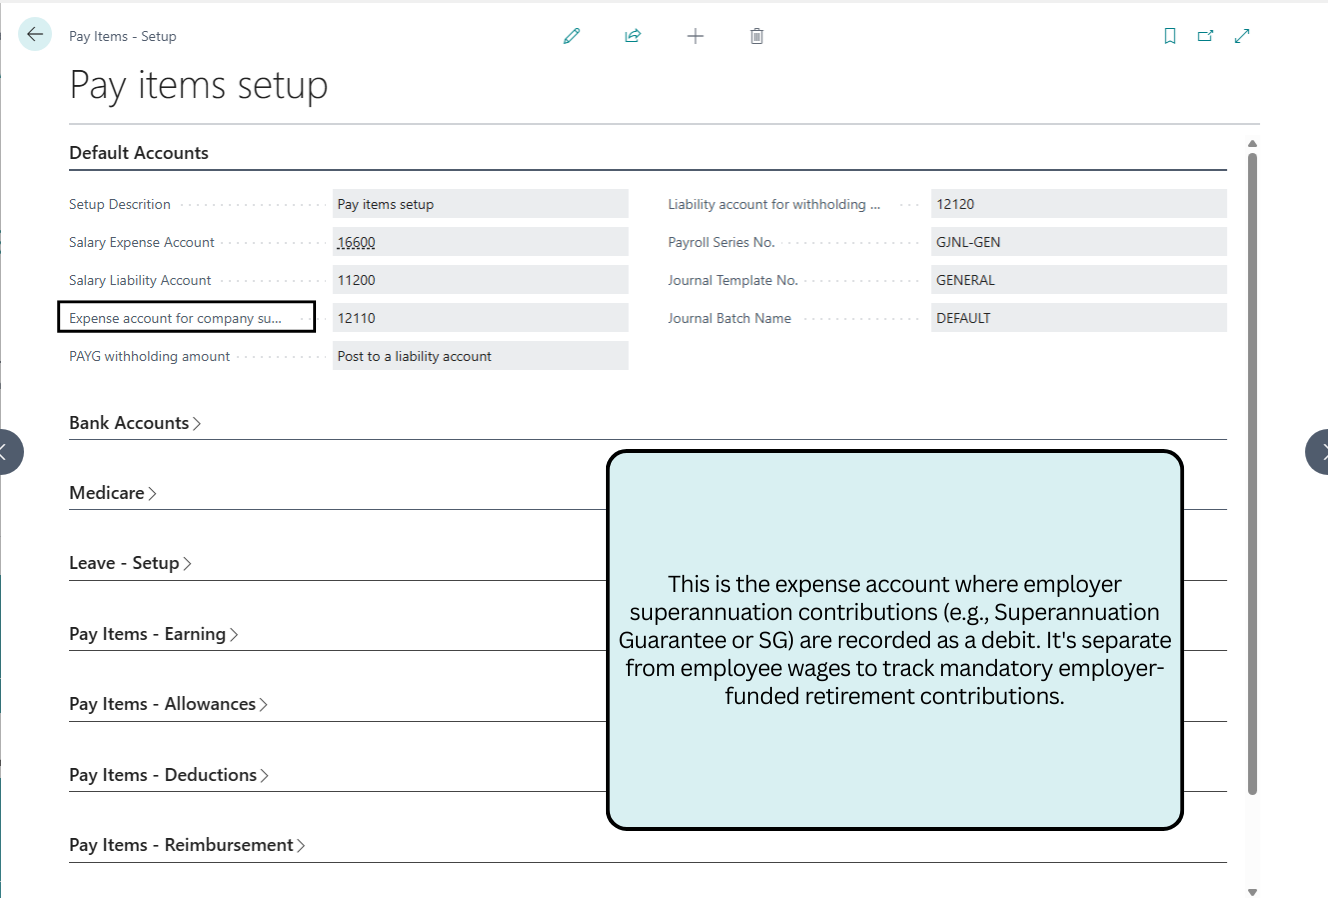
Task: Bookmark this page using the bookmark icon
Action: click(1170, 35)
